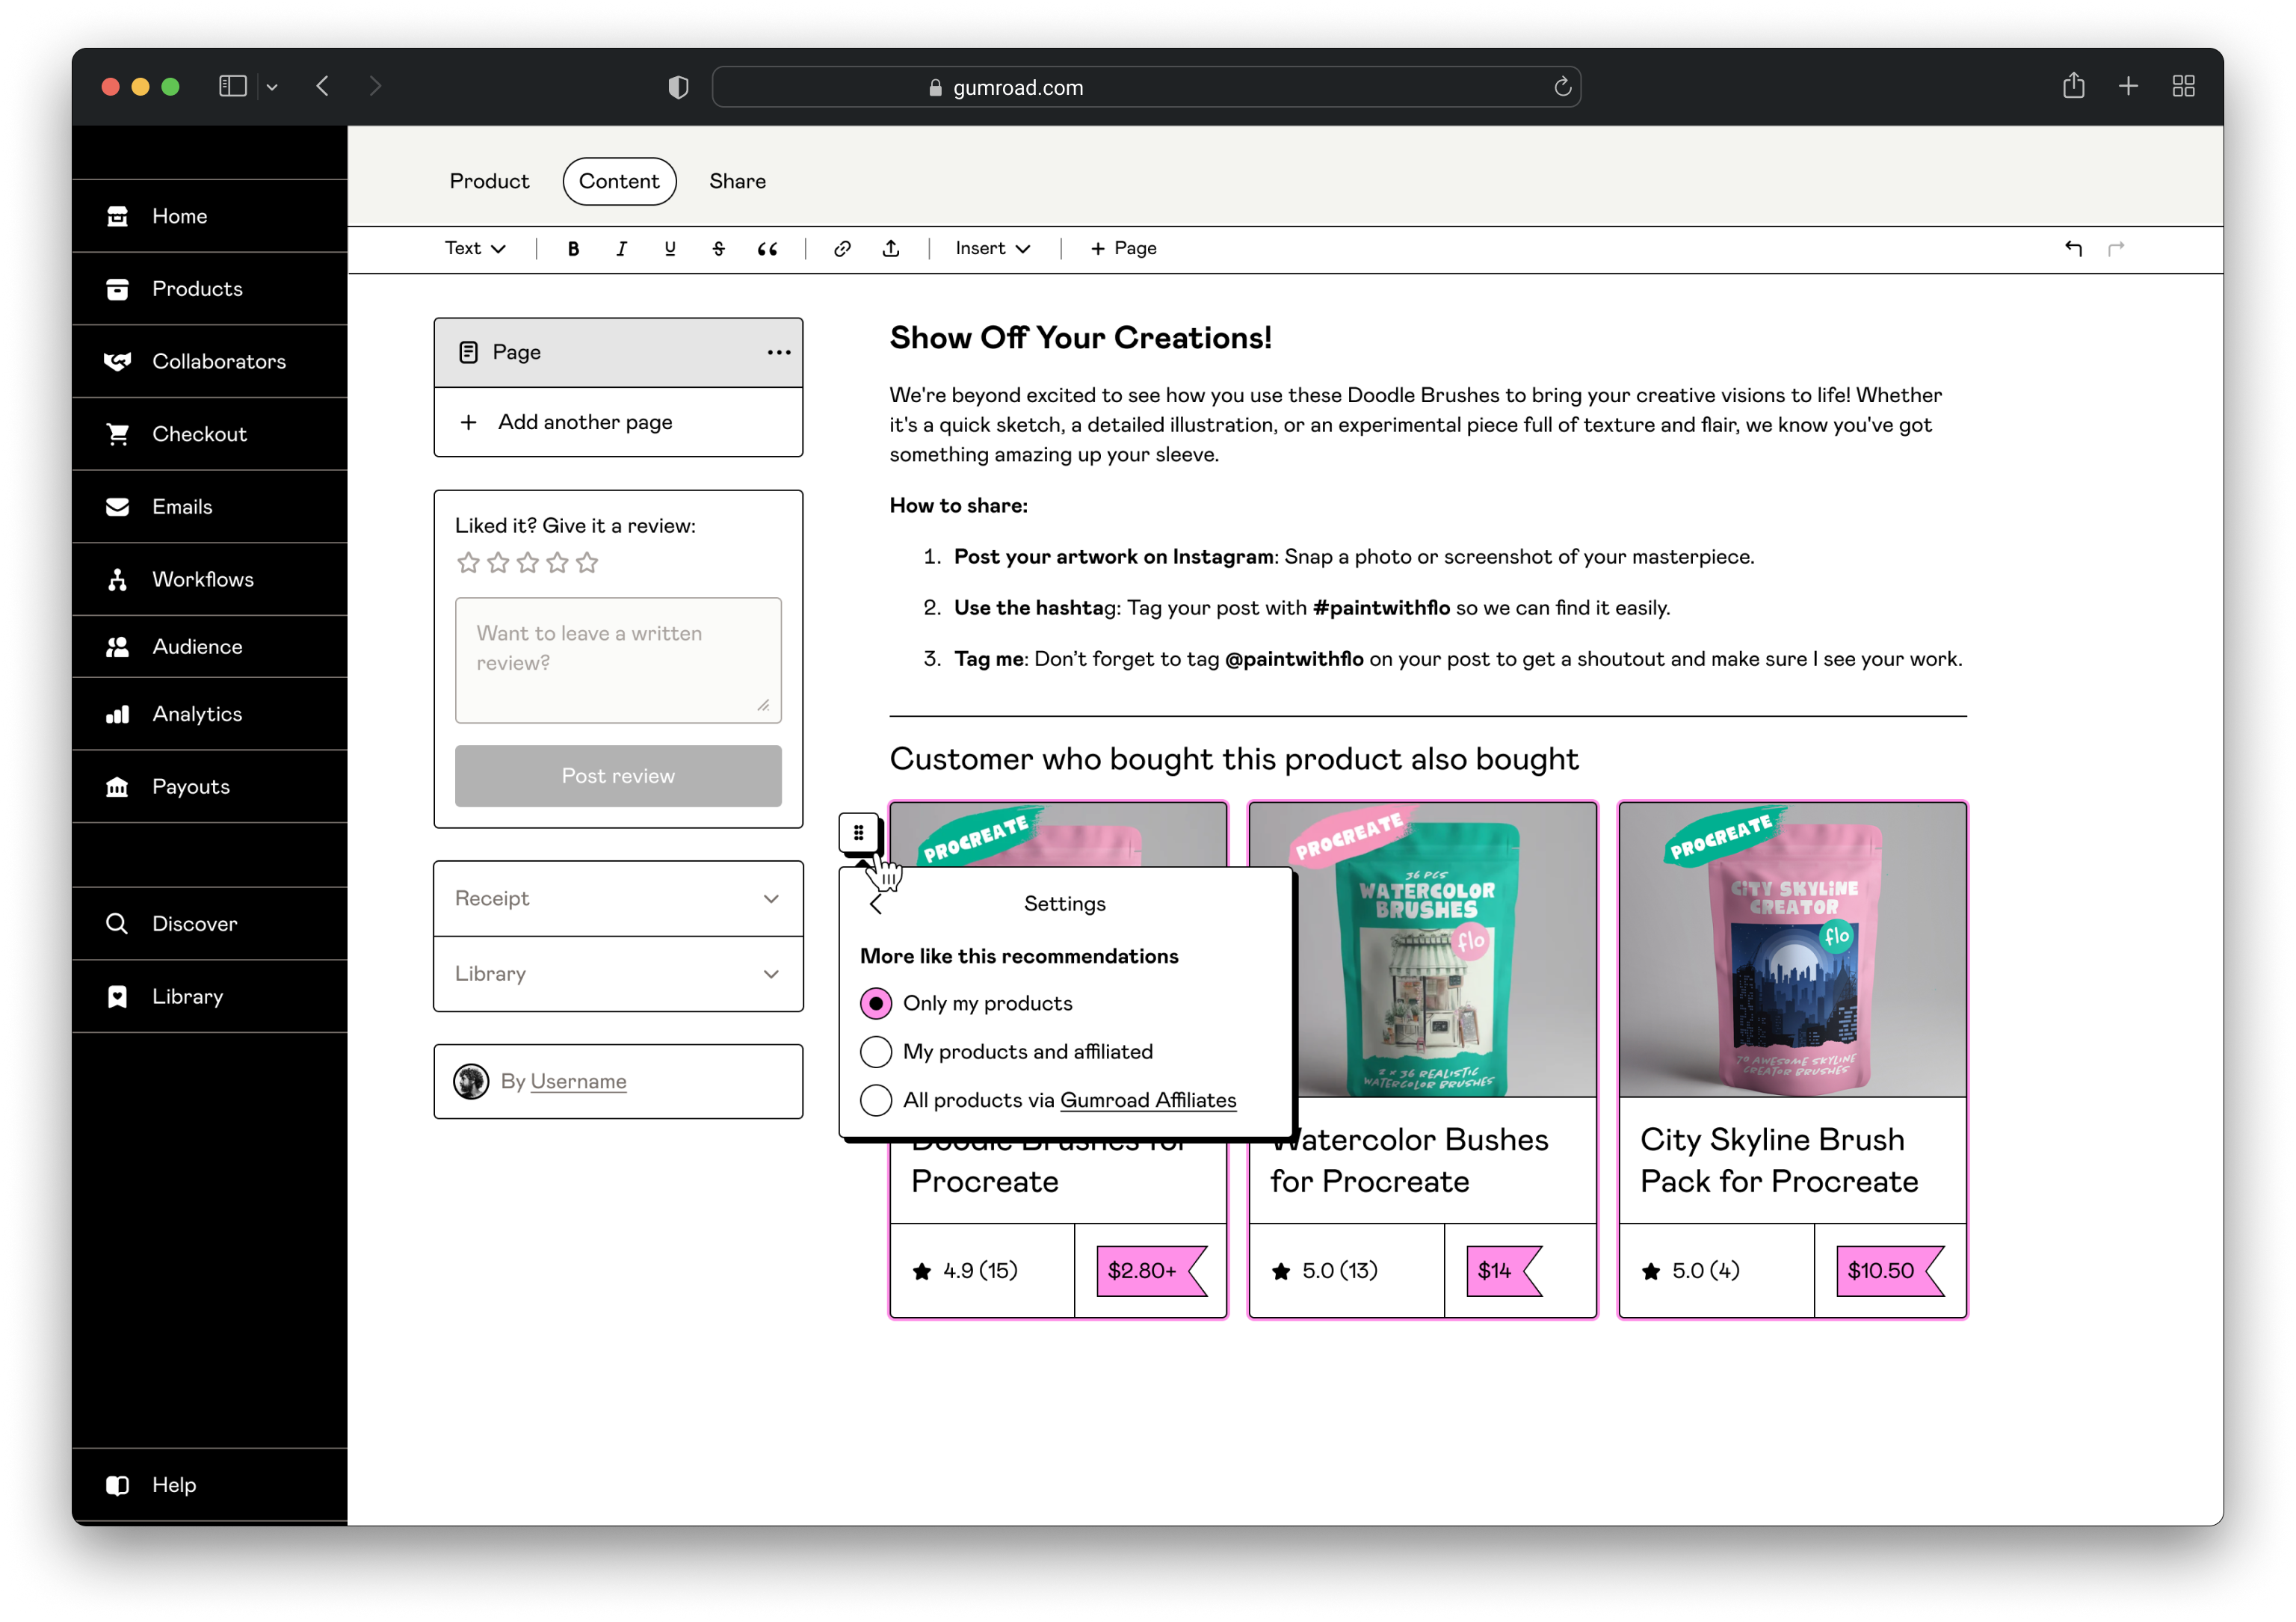
Task: Select All products via Gumroad Affiliates
Action: click(x=875, y=1100)
